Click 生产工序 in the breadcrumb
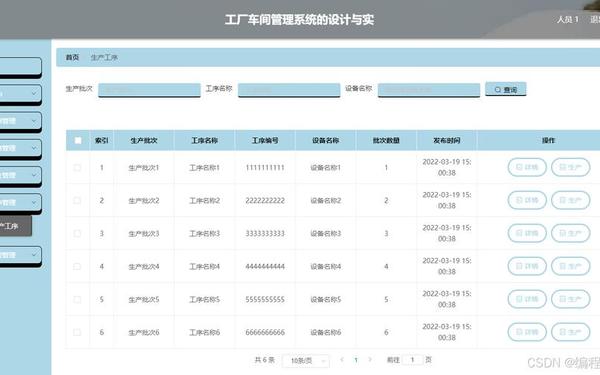The image size is (600, 375). pos(104,58)
